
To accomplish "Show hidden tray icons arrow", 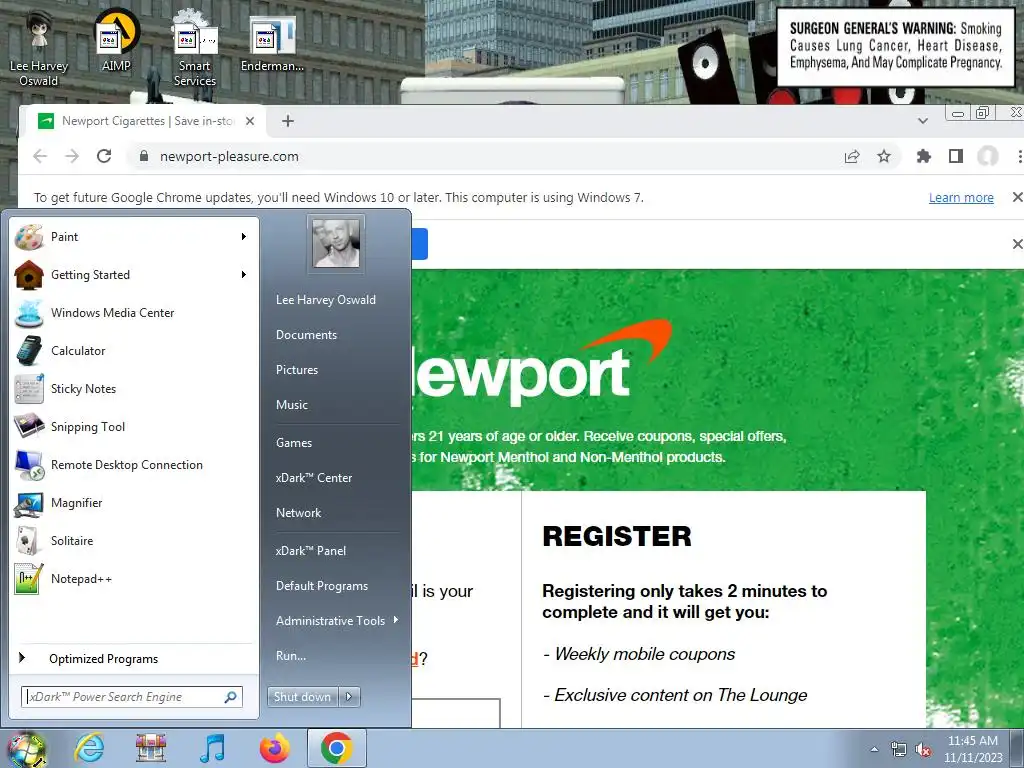I will 874,749.
